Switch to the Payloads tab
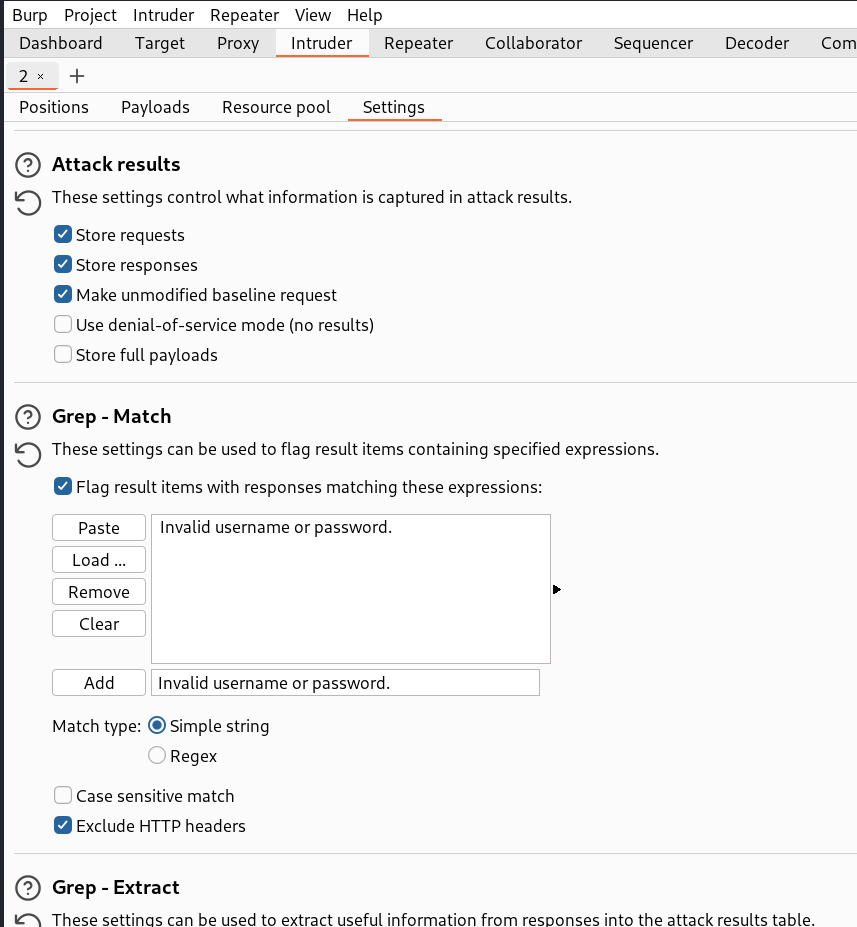Screen dimensions: 857x927 155,107
